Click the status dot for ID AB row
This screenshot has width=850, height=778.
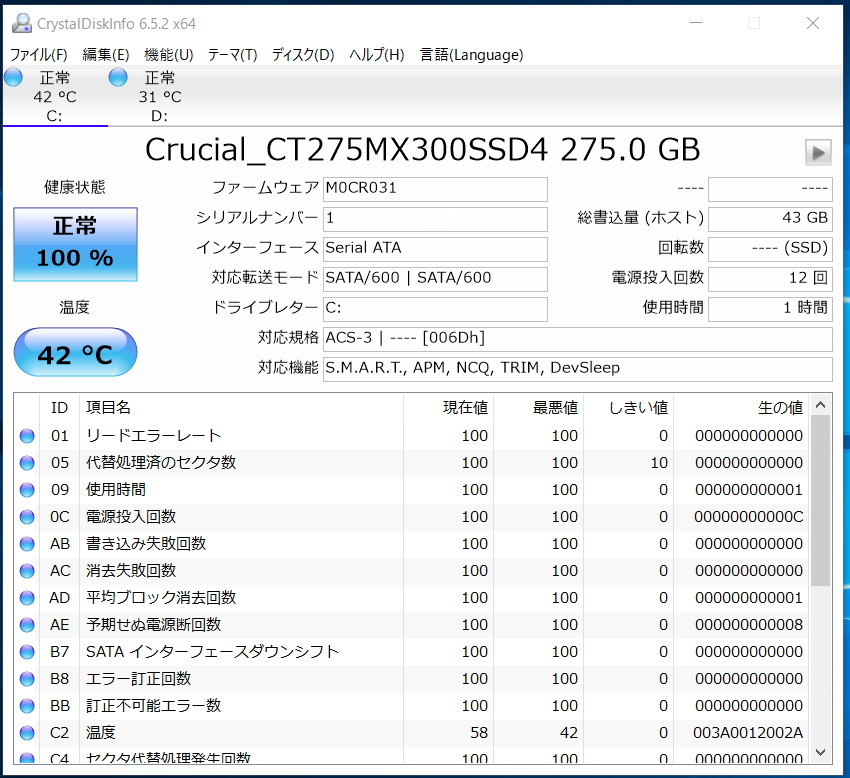pos(27,544)
